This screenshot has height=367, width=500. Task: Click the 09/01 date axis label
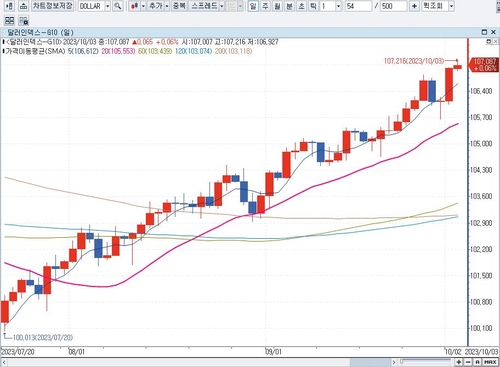tap(273, 352)
